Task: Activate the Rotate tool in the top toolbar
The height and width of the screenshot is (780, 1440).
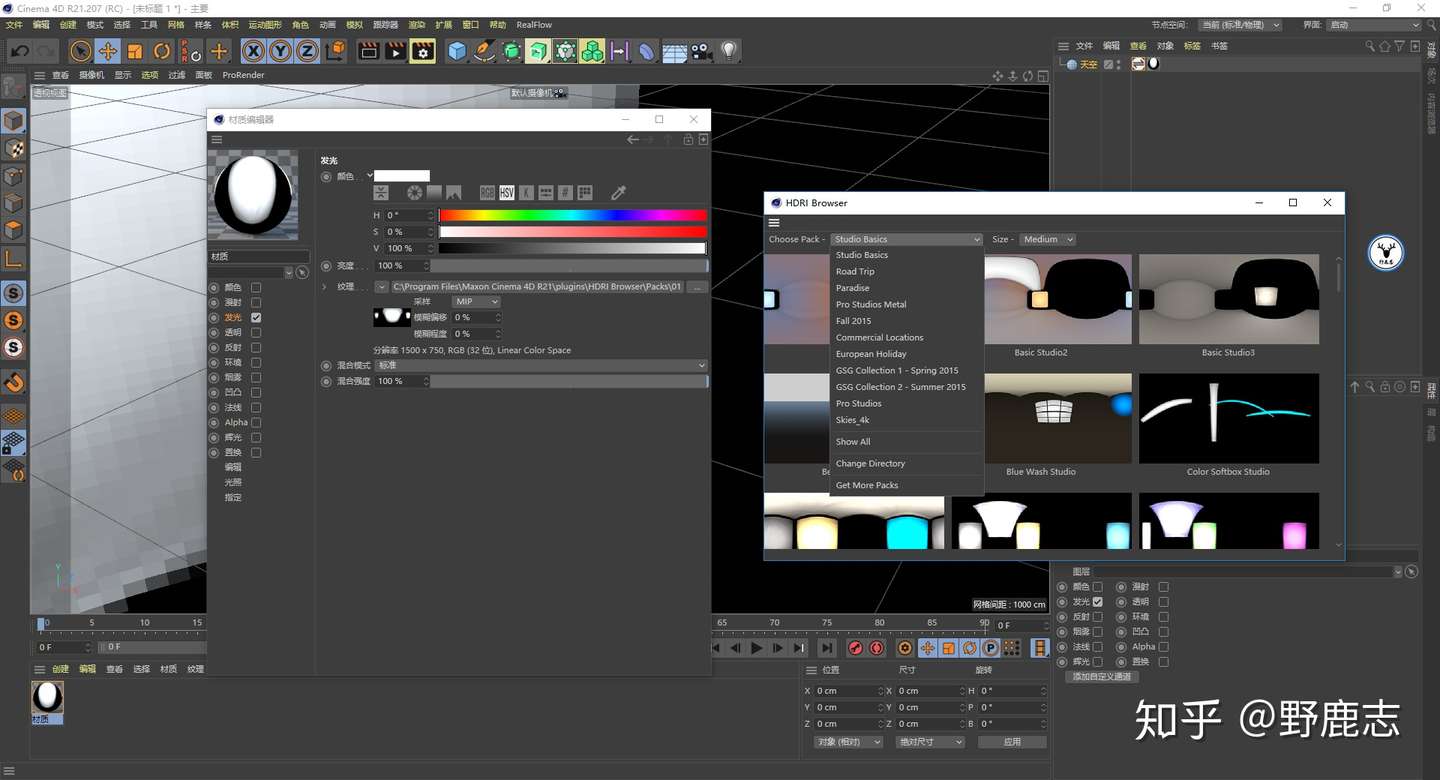Action: point(161,51)
